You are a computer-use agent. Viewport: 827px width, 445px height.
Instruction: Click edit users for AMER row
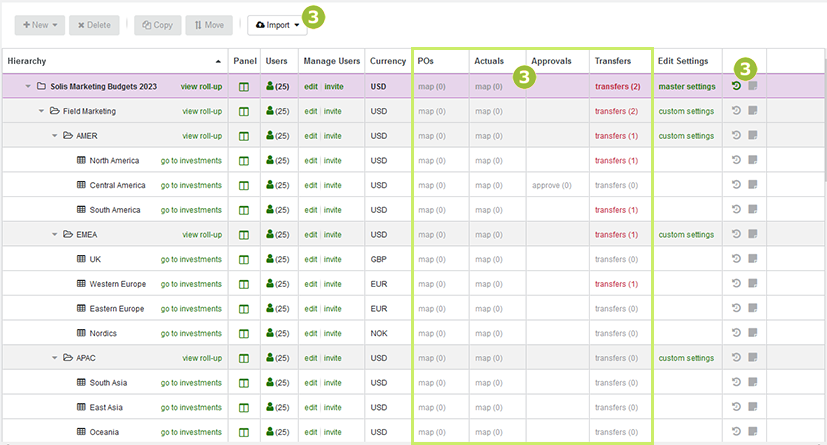click(311, 136)
